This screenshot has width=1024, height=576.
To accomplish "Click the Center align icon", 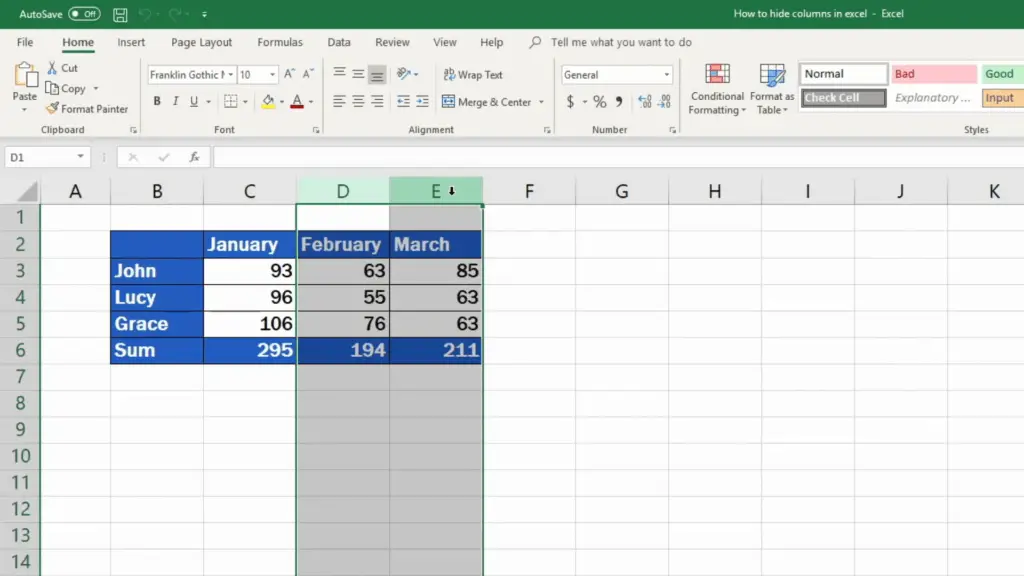I will click(358, 102).
